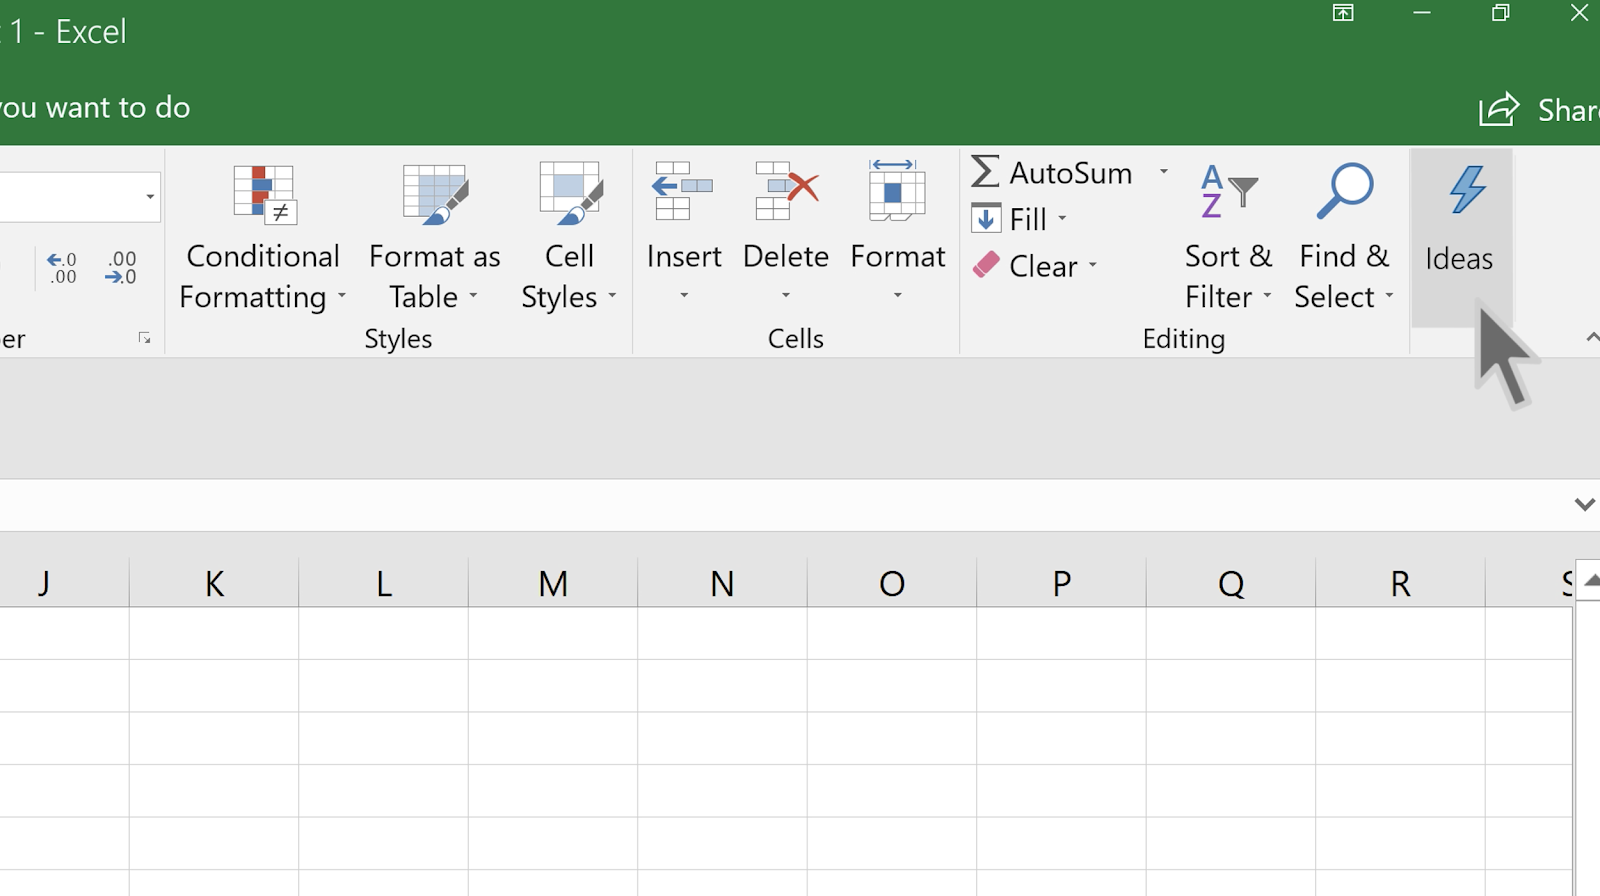Expand the Fill dropdown arrow
The height and width of the screenshot is (896, 1600).
1062,218
